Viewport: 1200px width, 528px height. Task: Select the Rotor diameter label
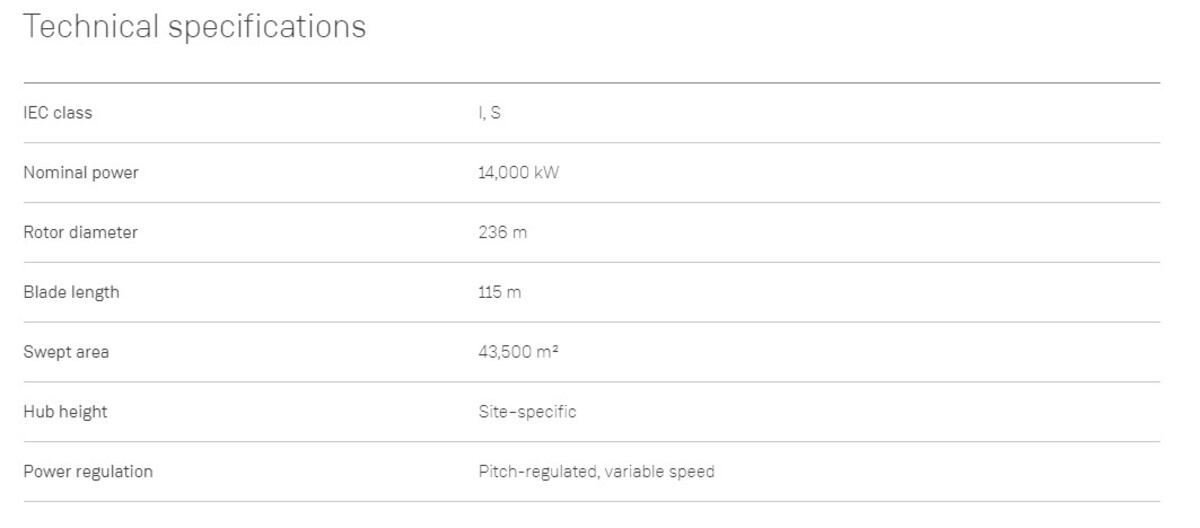tap(80, 232)
